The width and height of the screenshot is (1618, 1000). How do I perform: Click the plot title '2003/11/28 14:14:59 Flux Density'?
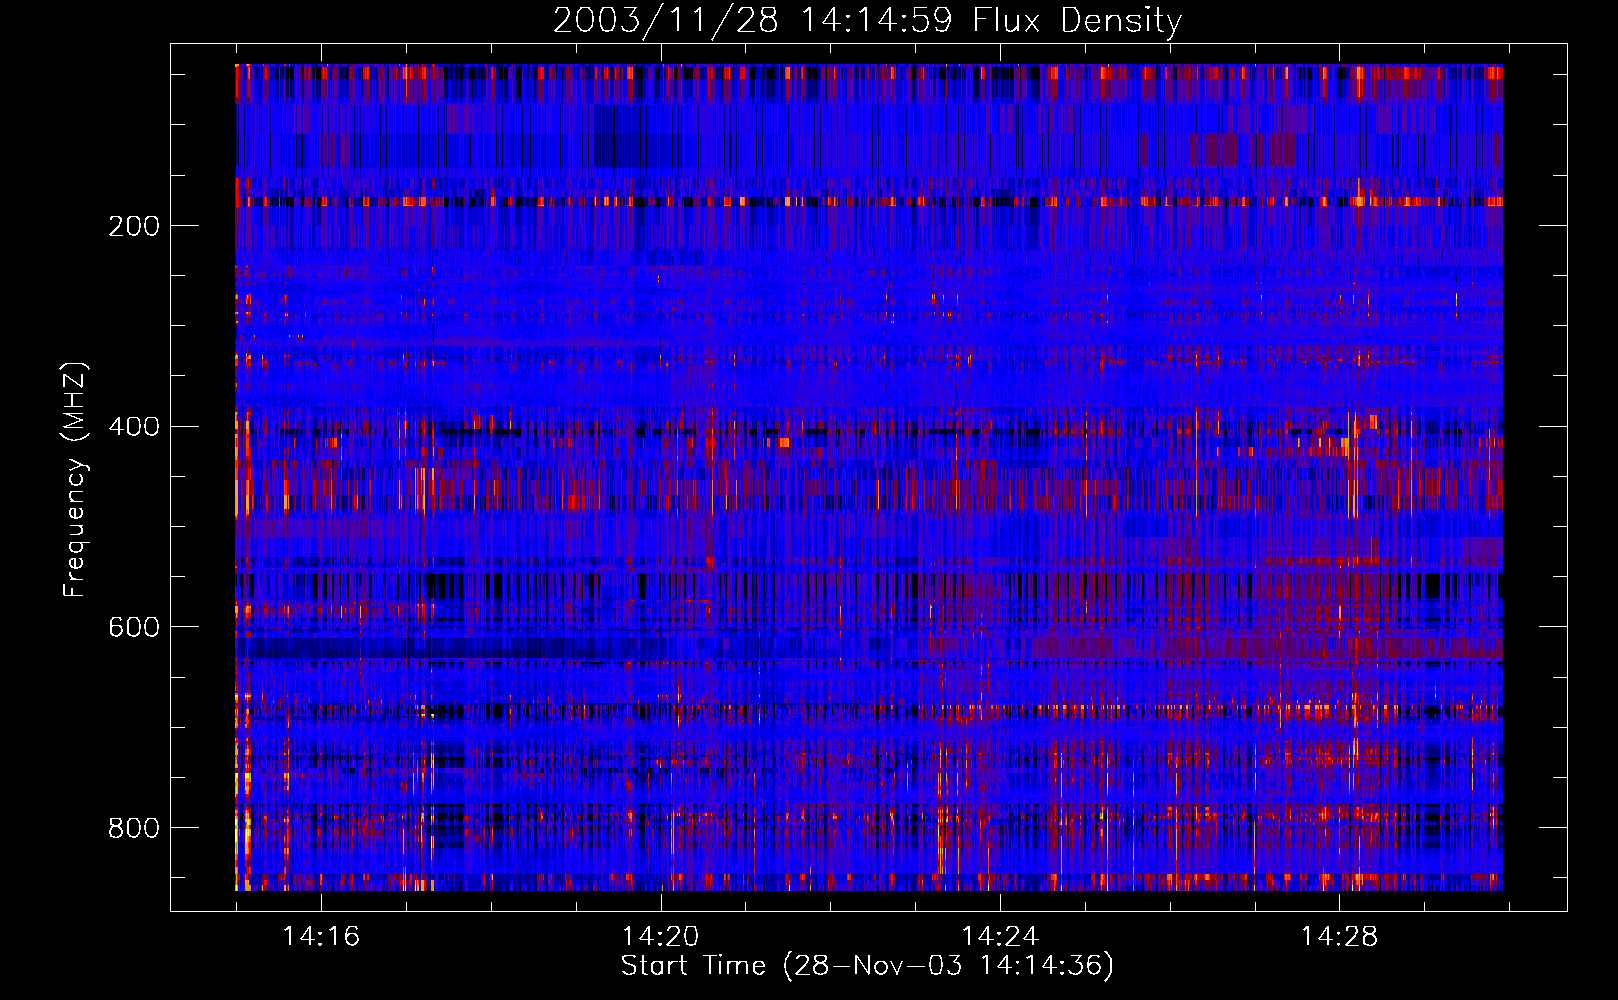click(x=867, y=20)
